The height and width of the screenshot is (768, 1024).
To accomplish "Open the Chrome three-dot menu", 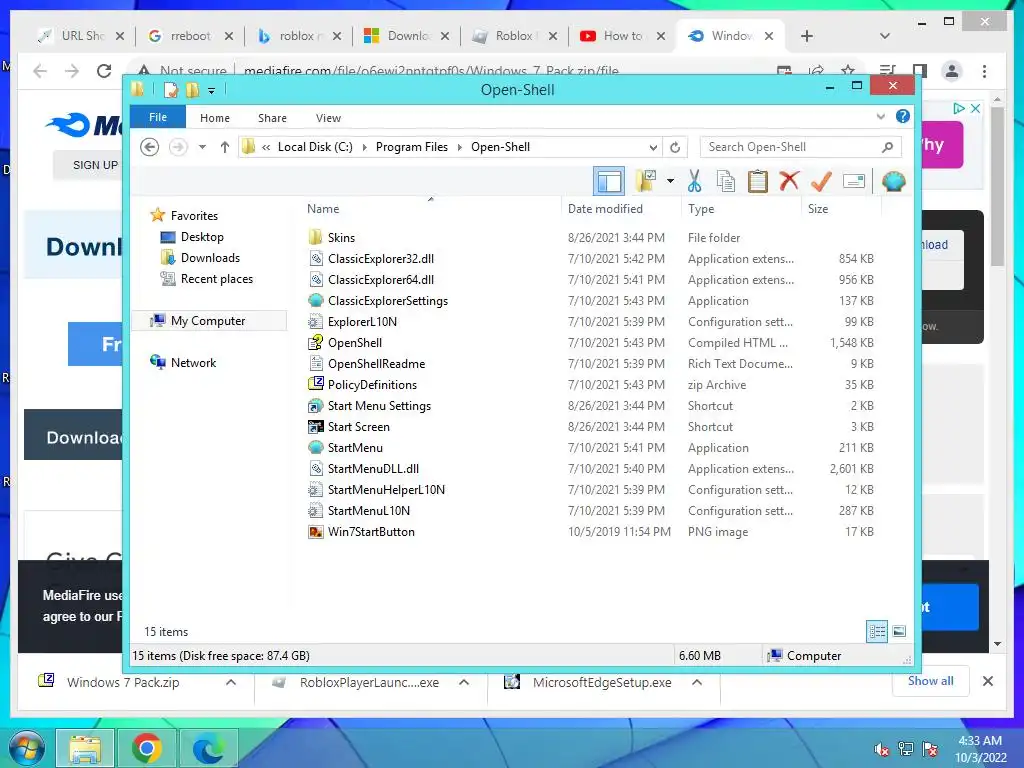I will click(984, 71).
